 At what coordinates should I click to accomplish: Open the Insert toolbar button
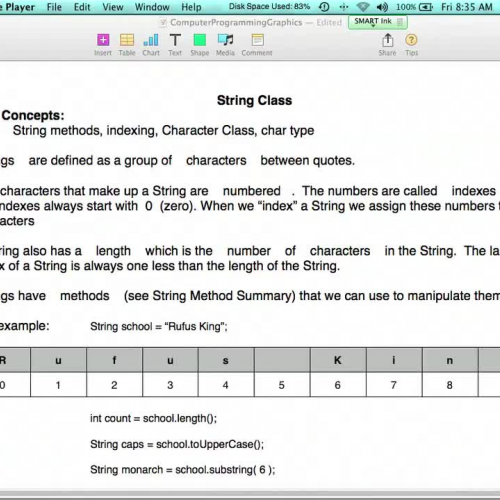[x=103, y=45]
